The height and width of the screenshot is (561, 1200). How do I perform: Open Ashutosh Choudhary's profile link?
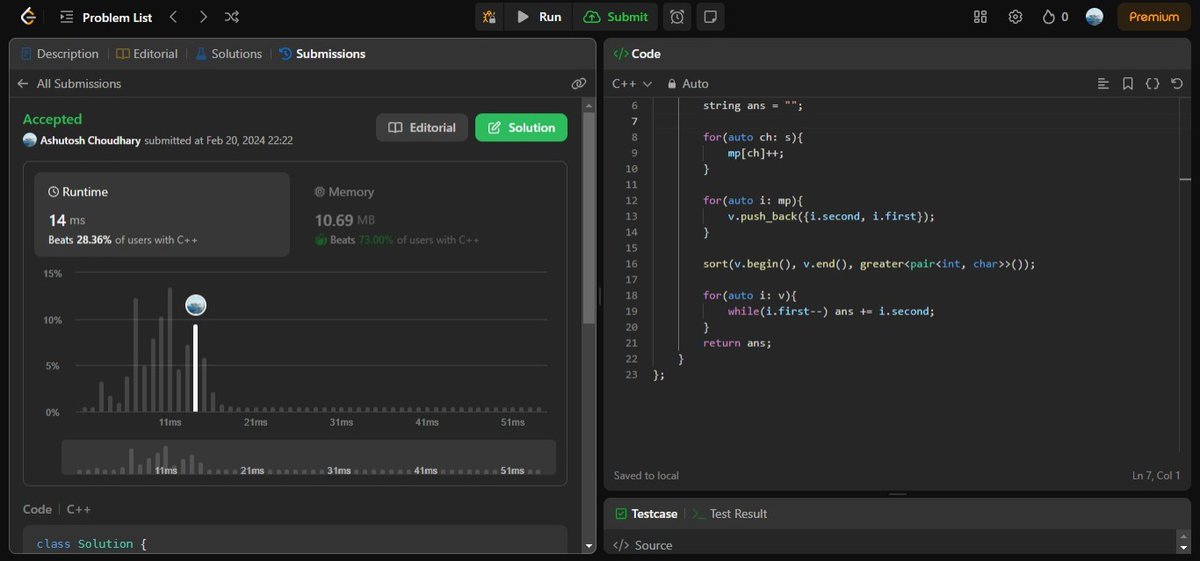point(90,141)
